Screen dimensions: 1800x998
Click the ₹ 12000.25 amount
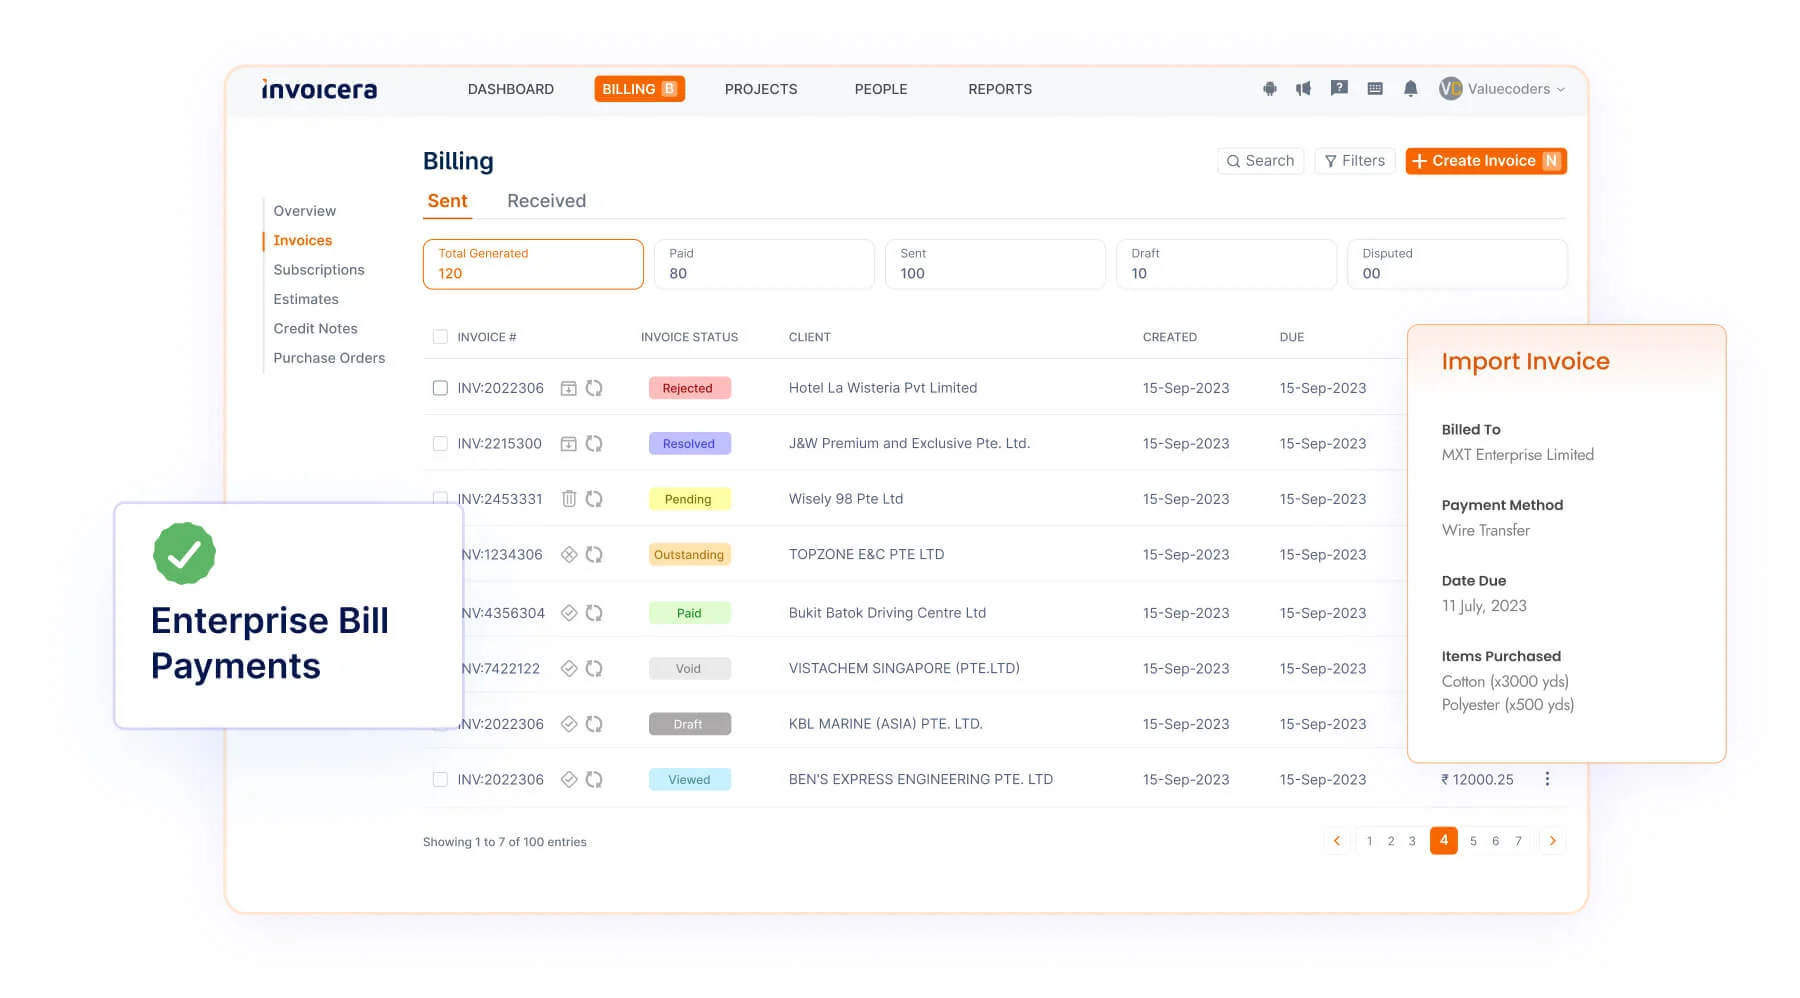(x=1477, y=779)
